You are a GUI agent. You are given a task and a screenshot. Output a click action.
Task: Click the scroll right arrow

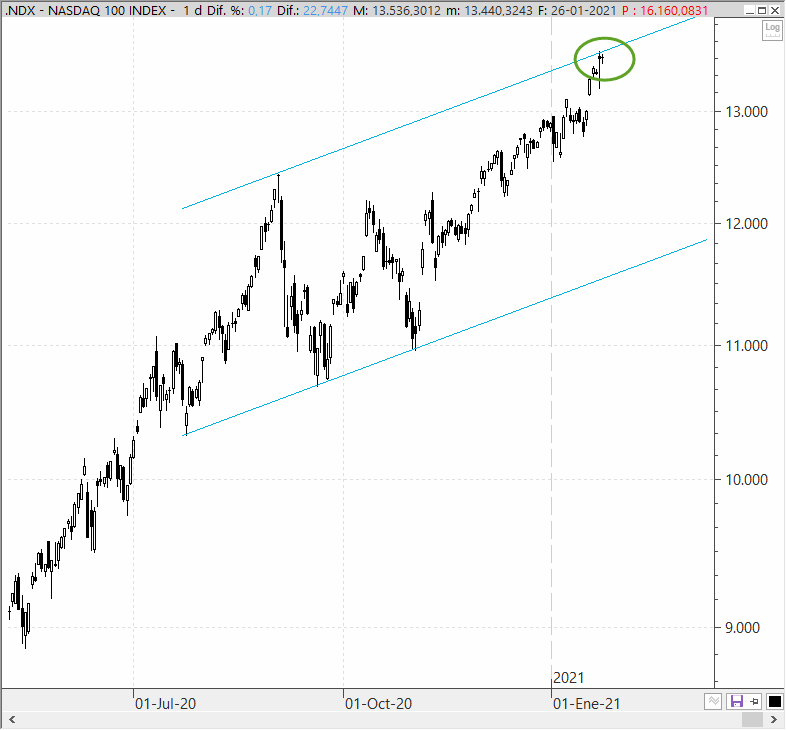click(x=774, y=719)
